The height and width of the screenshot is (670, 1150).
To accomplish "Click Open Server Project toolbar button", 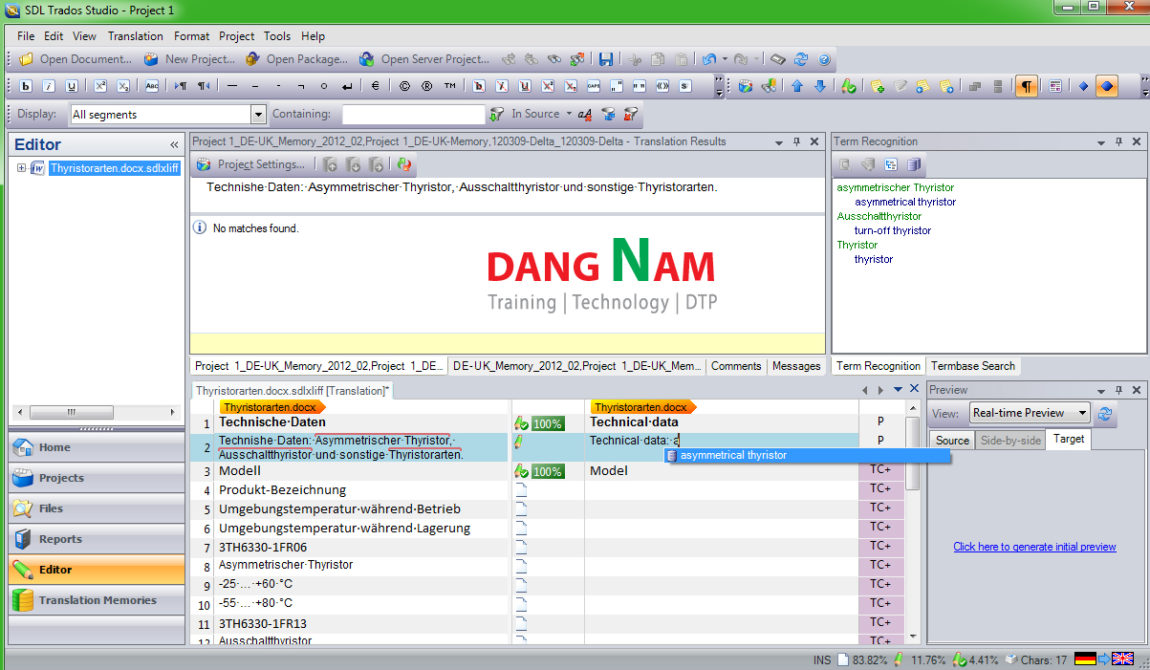I will tap(424, 59).
